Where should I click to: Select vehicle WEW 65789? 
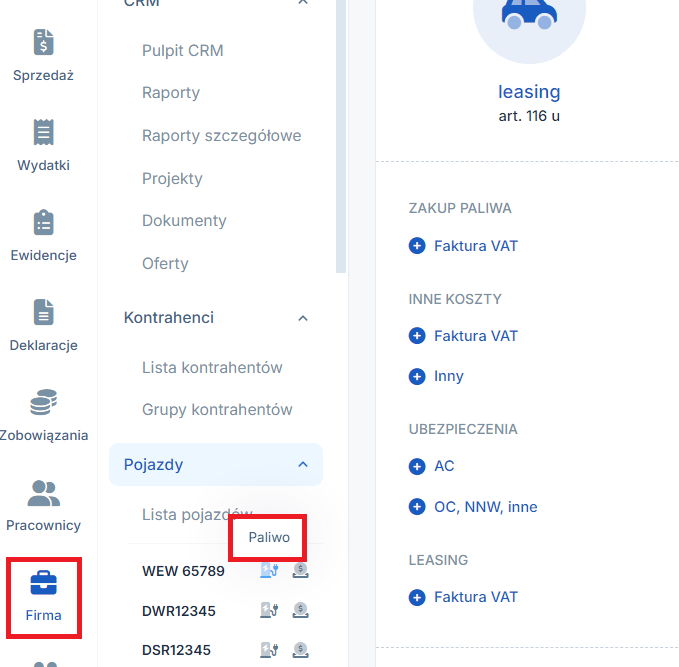pos(184,571)
